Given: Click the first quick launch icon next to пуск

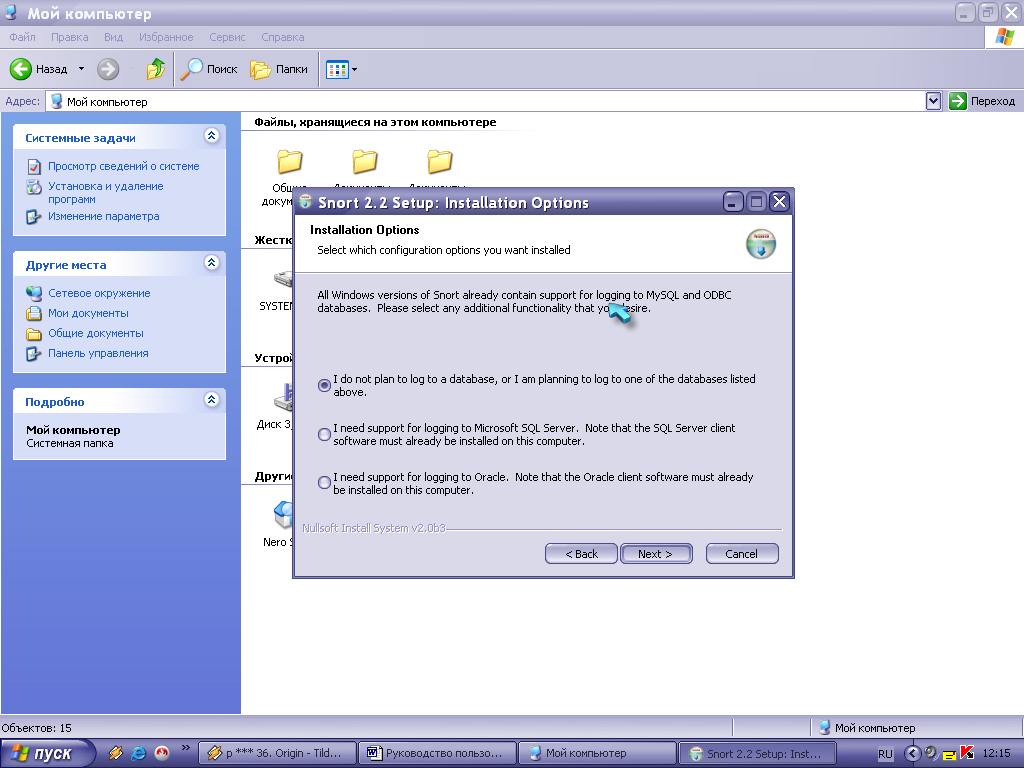Looking at the screenshot, I should coord(116,754).
